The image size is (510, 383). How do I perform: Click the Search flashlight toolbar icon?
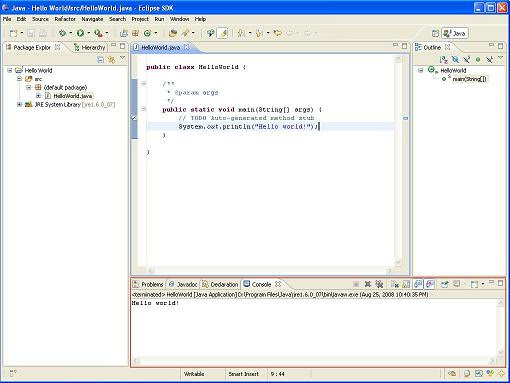coord(185,33)
